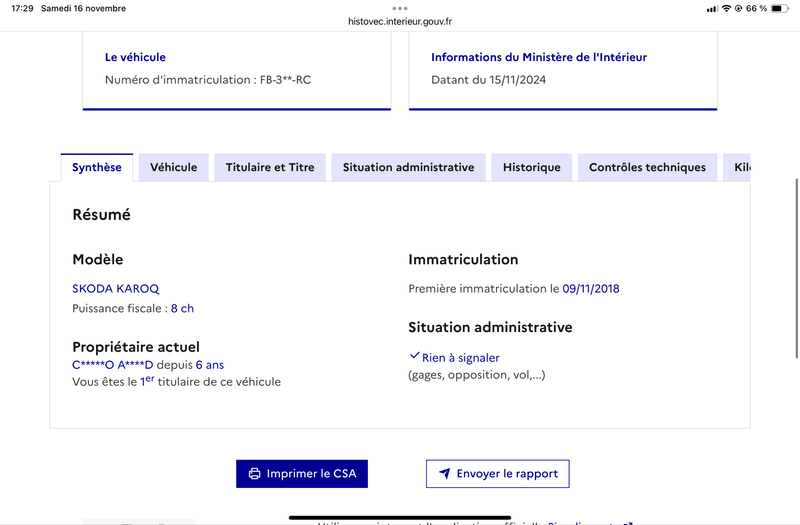This screenshot has width=800, height=525.
Task: Click the 09/11/2018 registration date
Action: pos(591,289)
